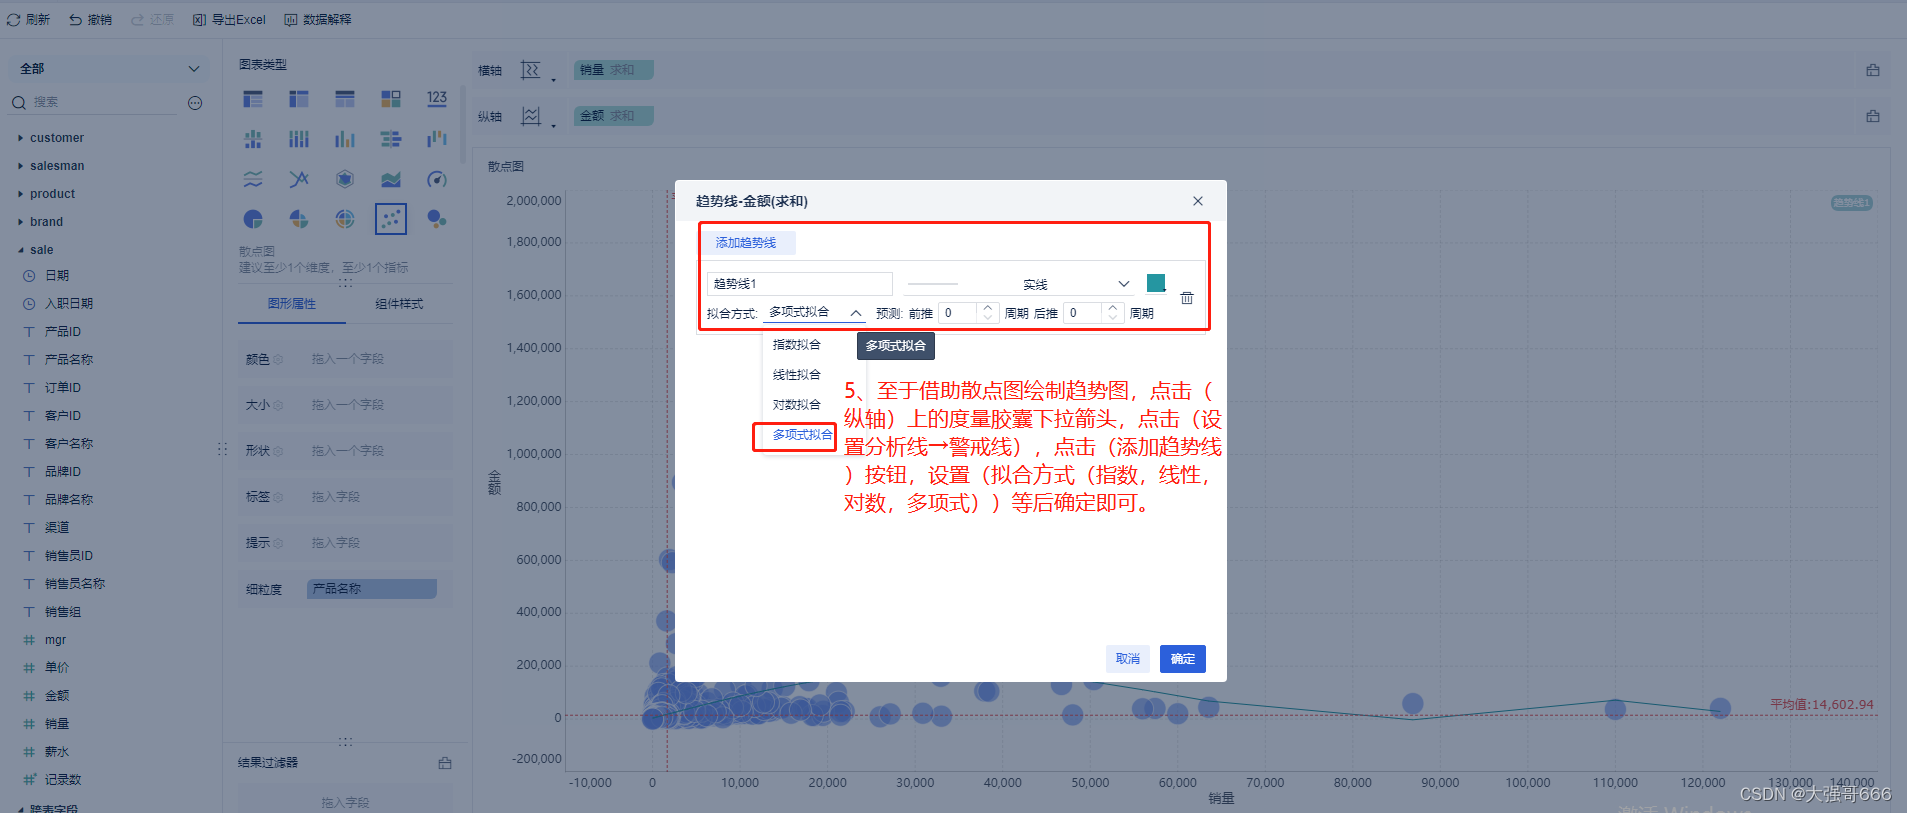Select the radar chart type icon
Screen dimensions: 1907x813
pyautogui.click(x=345, y=179)
